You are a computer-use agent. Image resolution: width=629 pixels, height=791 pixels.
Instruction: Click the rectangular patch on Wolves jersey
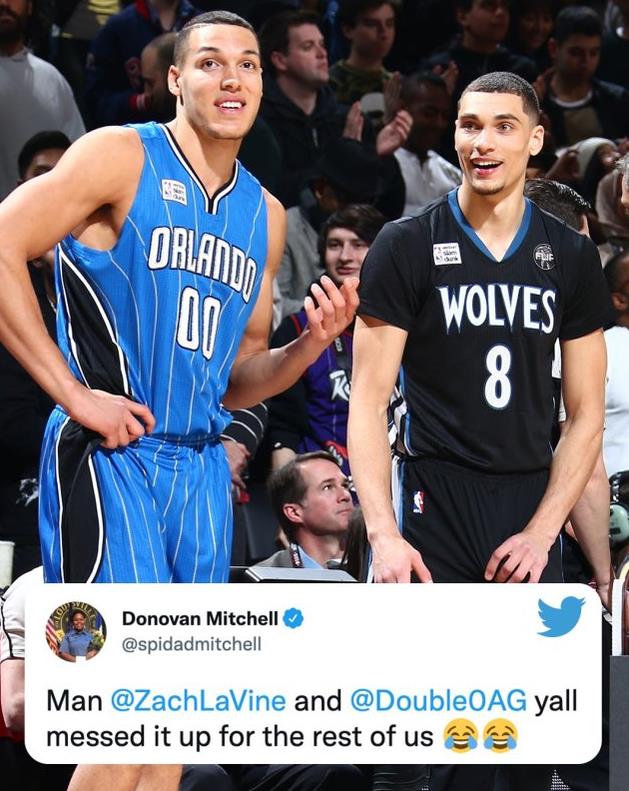click(447, 253)
